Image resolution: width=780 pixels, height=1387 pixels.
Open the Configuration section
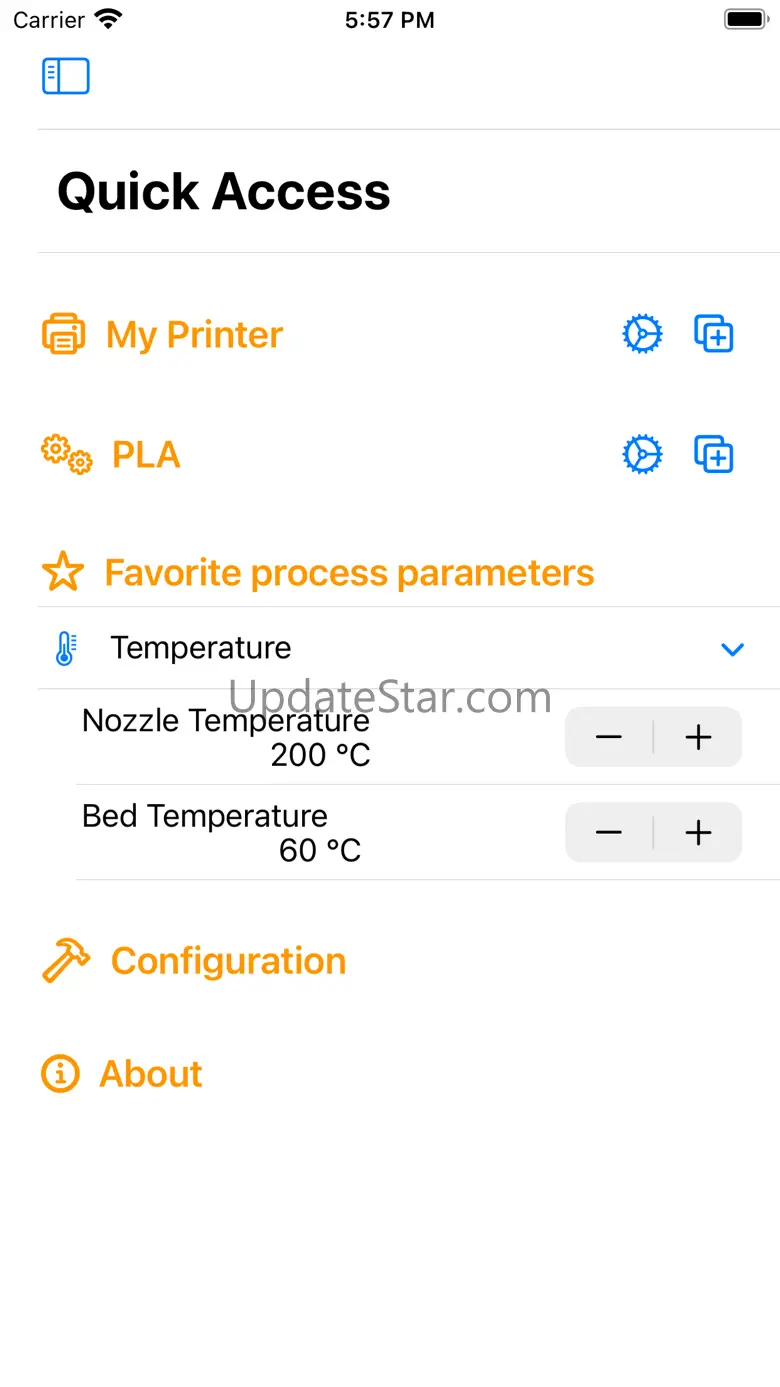click(228, 961)
